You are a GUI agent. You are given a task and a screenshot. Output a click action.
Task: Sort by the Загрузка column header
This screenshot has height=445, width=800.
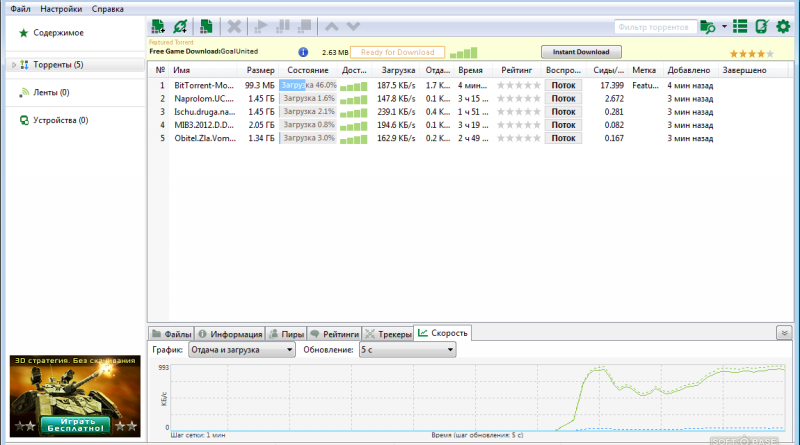coord(396,70)
